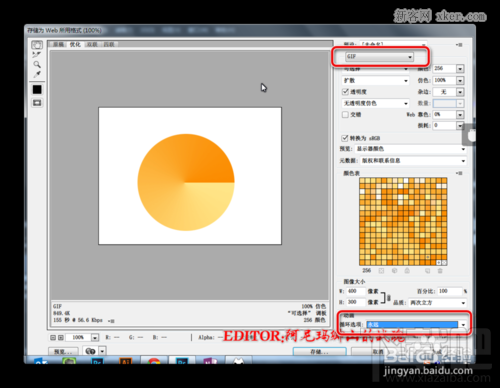Open the GIF file format dropdown
The height and width of the screenshot is (388, 500).
[379, 57]
